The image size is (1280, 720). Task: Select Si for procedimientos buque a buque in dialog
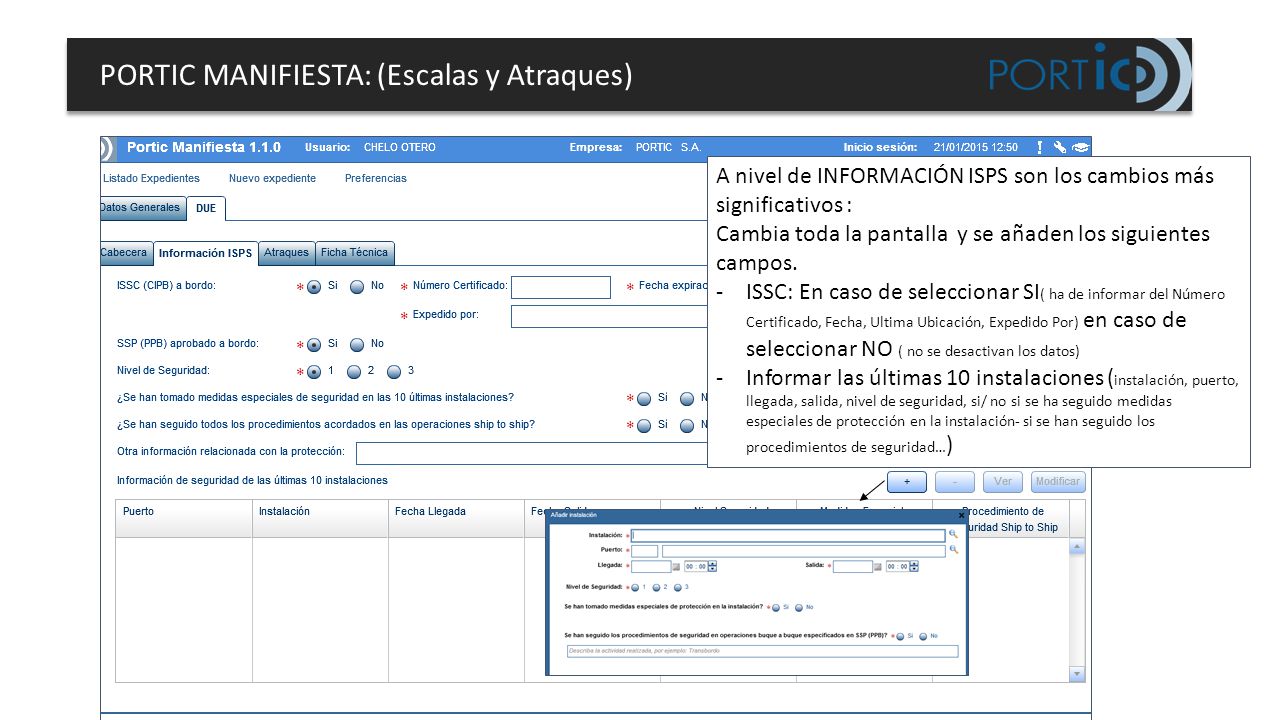(900, 636)
